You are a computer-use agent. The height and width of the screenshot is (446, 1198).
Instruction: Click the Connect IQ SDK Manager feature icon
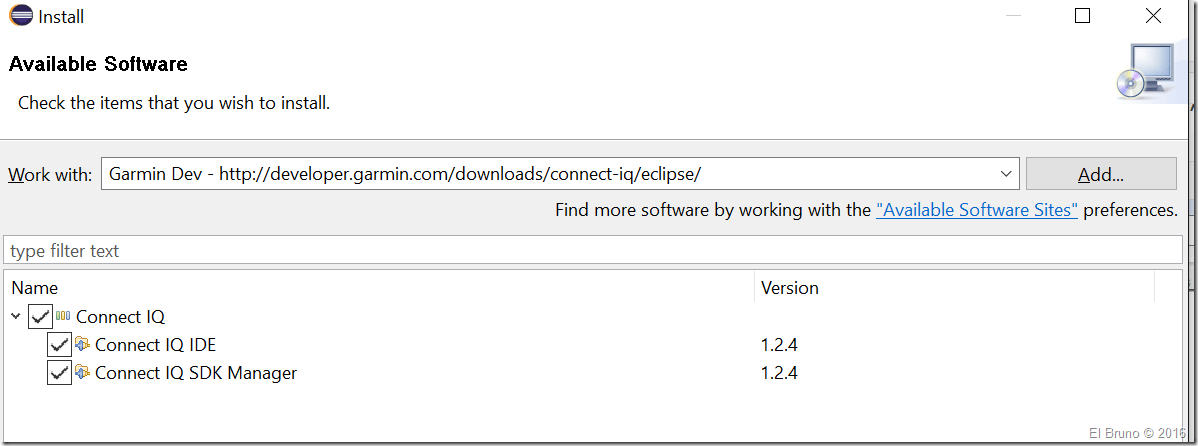83,373
